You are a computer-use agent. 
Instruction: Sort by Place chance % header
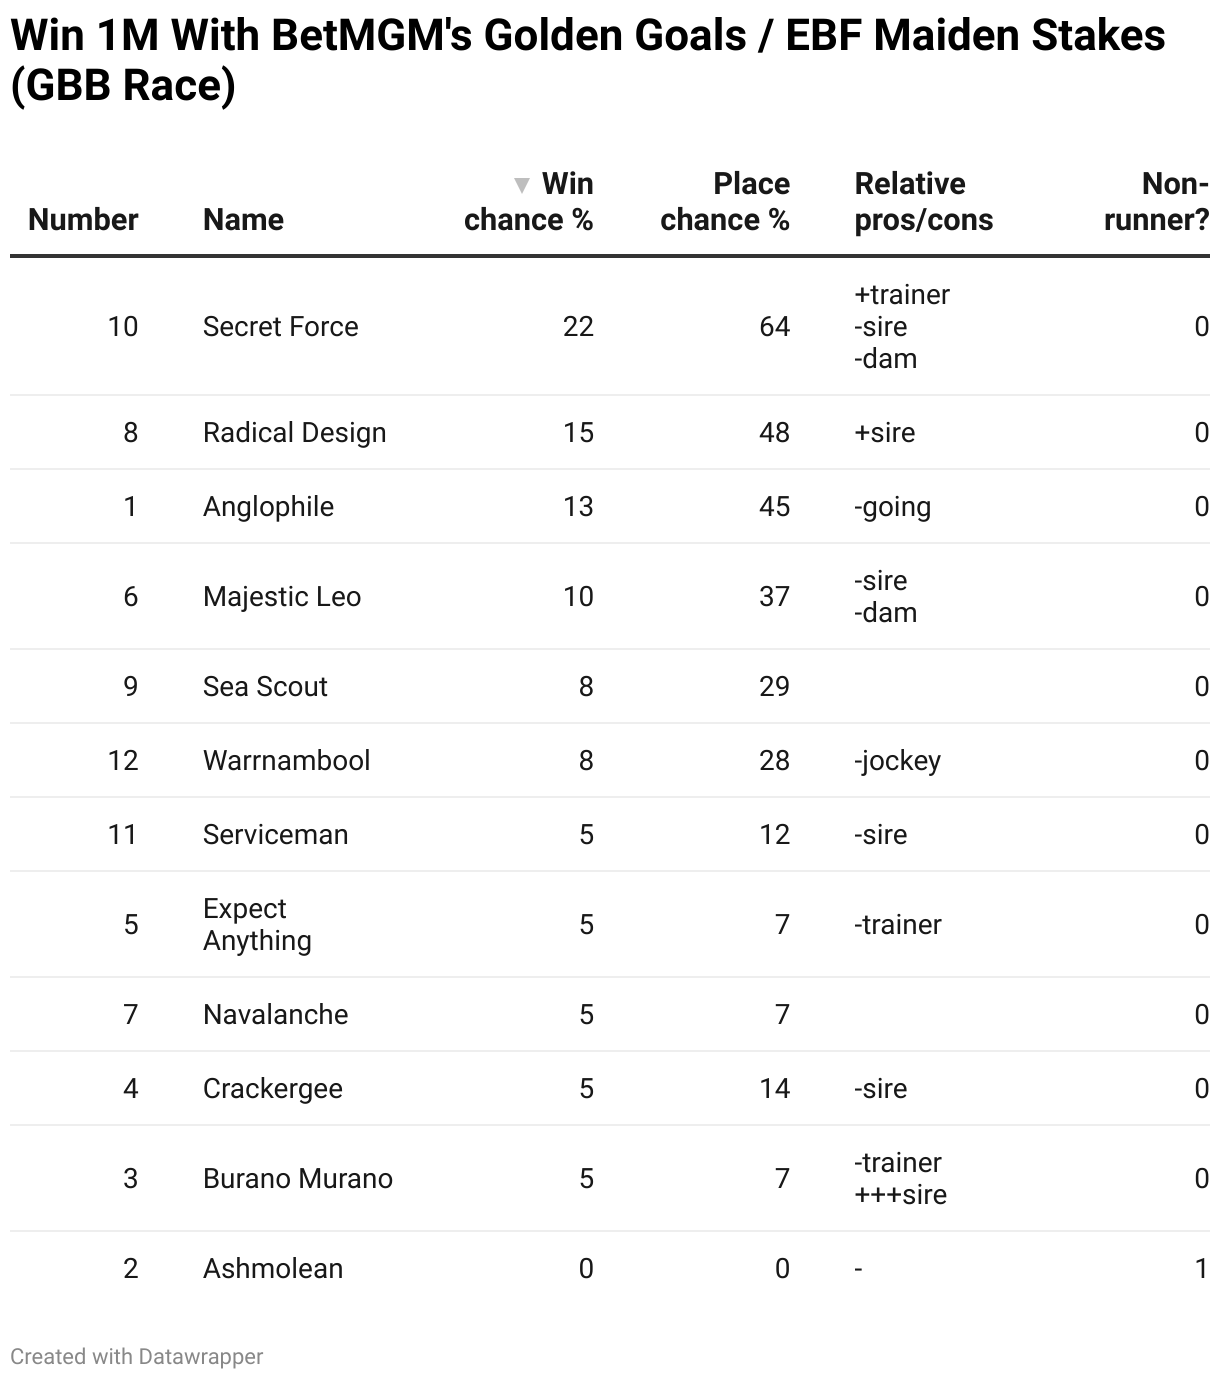[x=724, y=202]
